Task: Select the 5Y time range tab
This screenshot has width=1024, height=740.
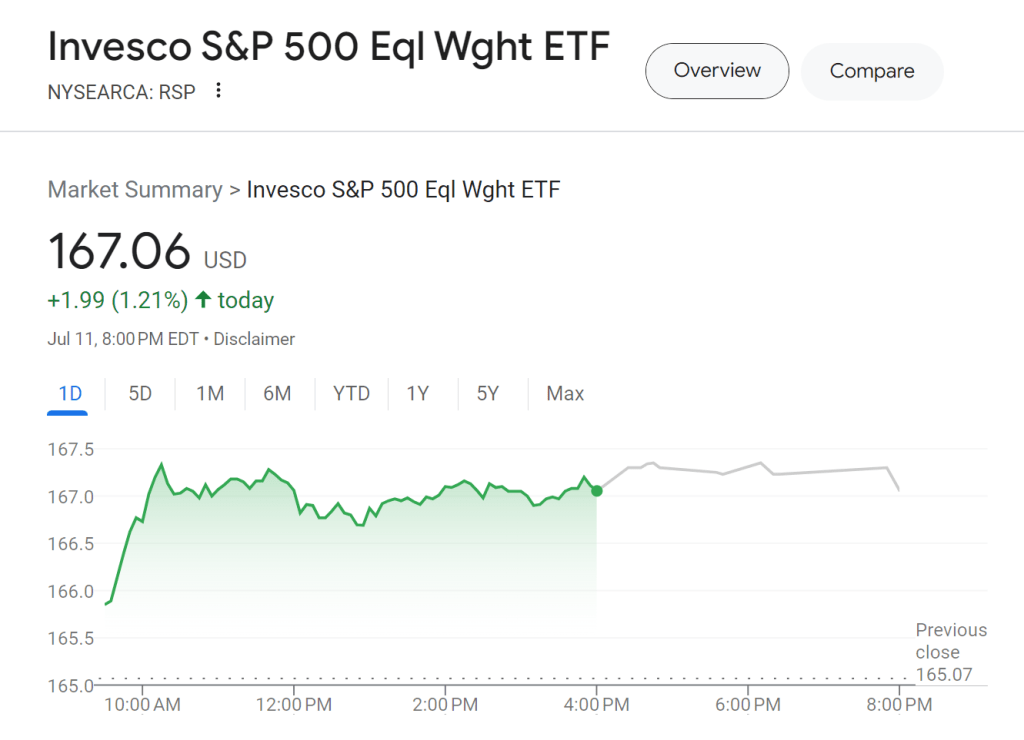Action: pyautogui.click(x=487, y=394)
